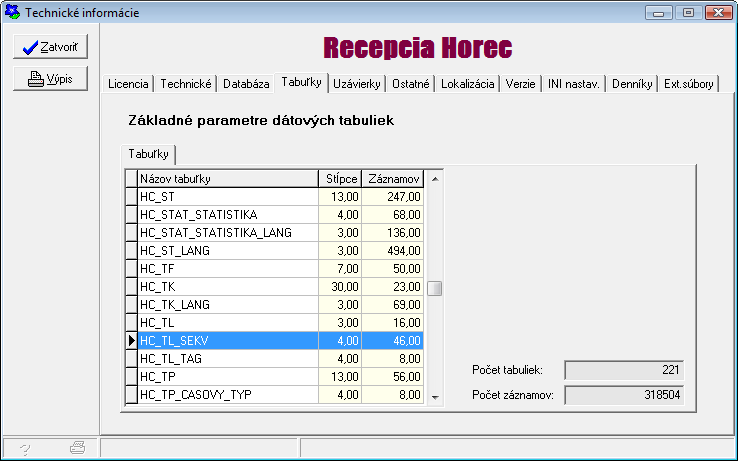
Task: Click the Výpis print button
Action: [50, 80]
